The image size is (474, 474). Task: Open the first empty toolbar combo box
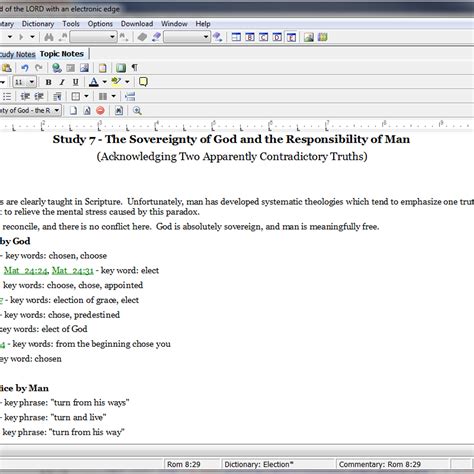tap(93, 37)
